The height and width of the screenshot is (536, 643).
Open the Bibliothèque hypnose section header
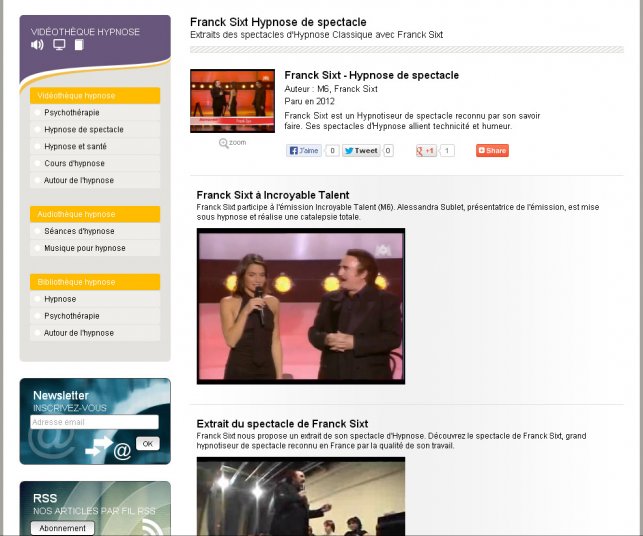click(x=95, y=282)
